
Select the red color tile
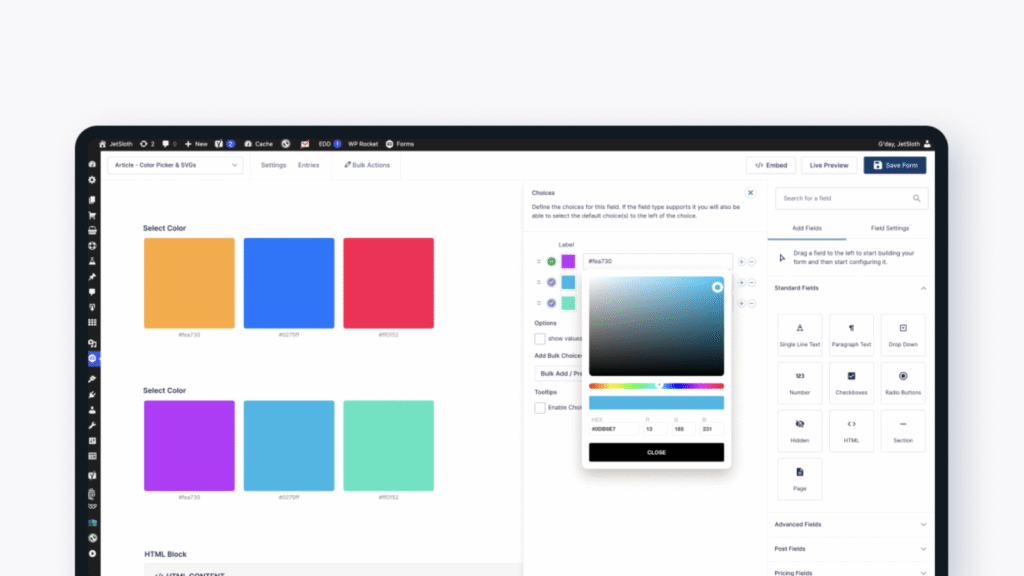pos(389,283)
